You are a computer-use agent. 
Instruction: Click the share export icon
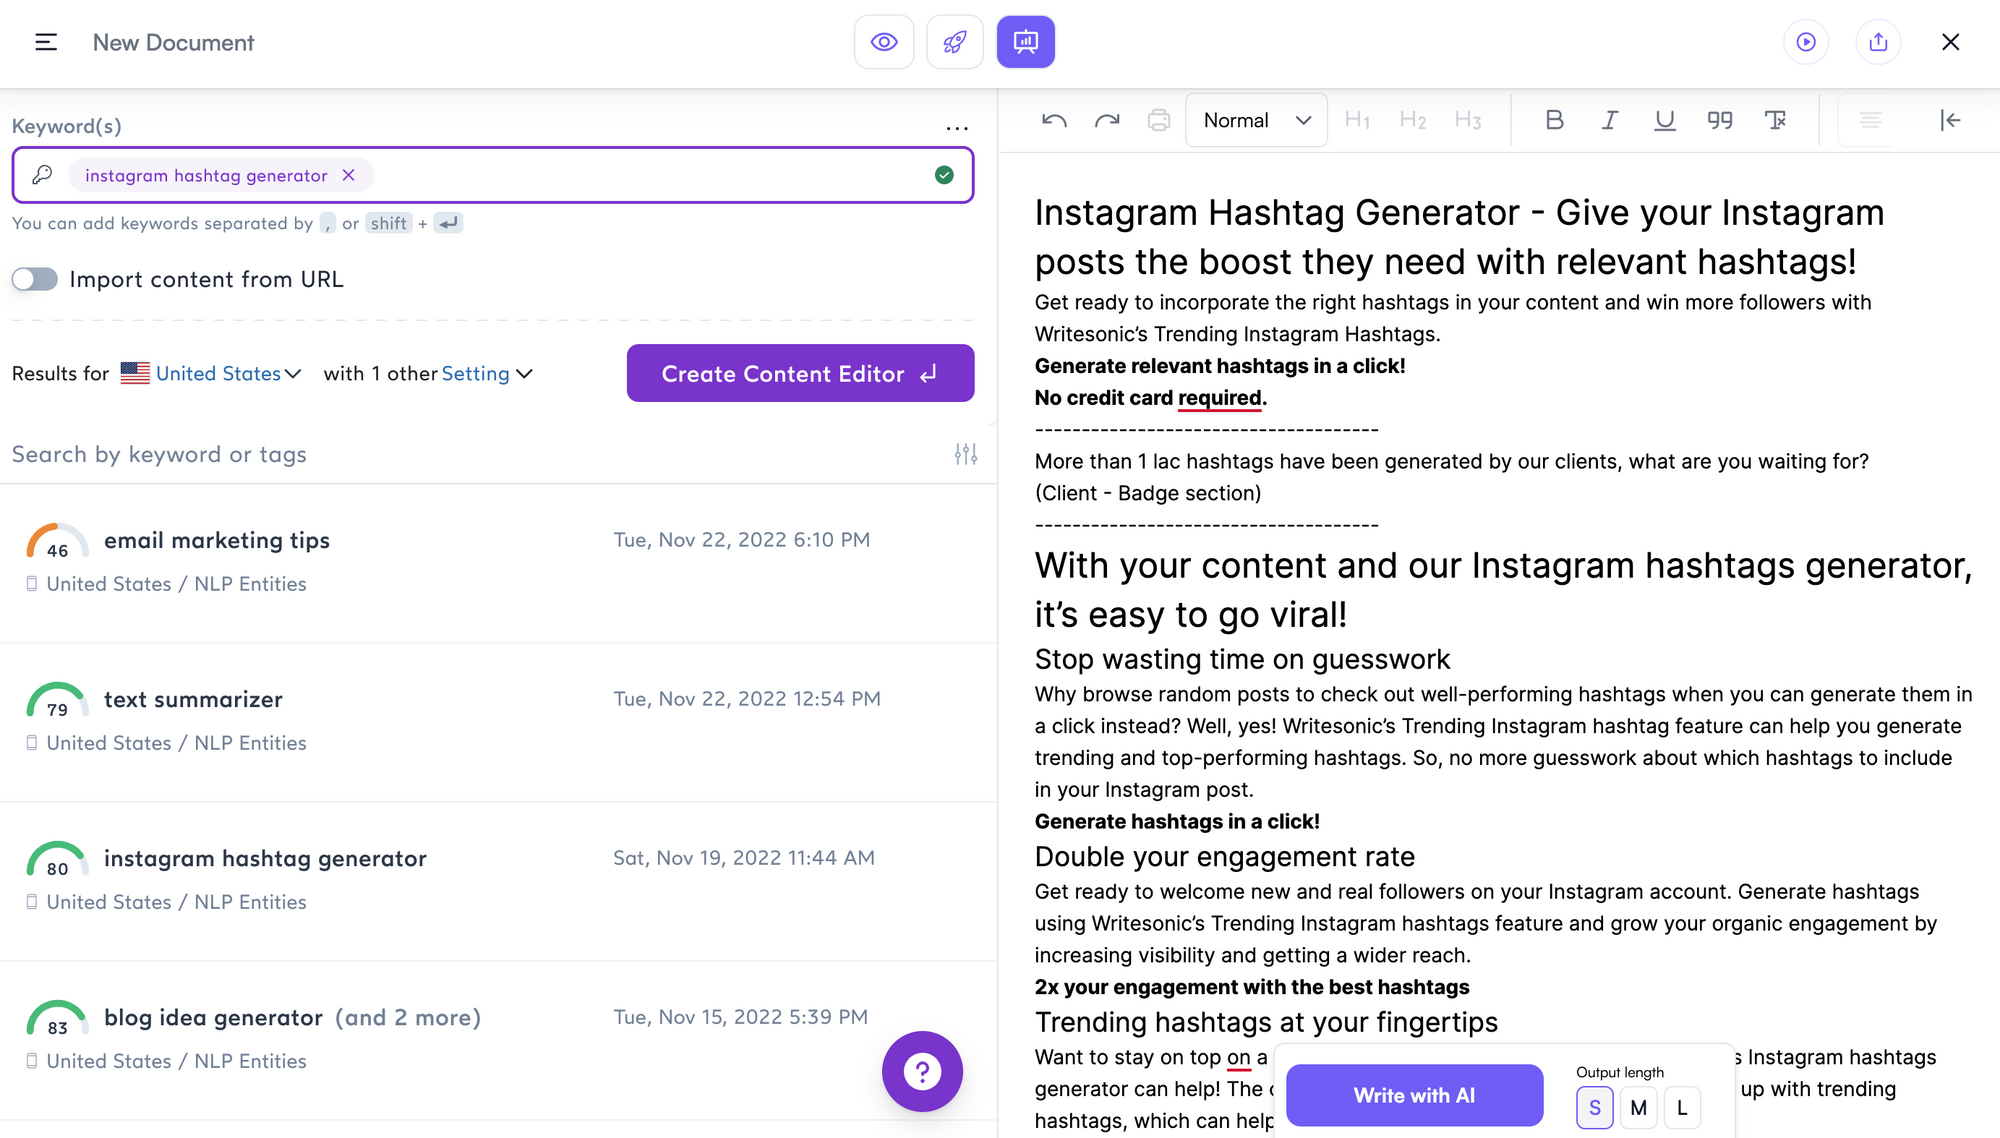pos(1878,42)
